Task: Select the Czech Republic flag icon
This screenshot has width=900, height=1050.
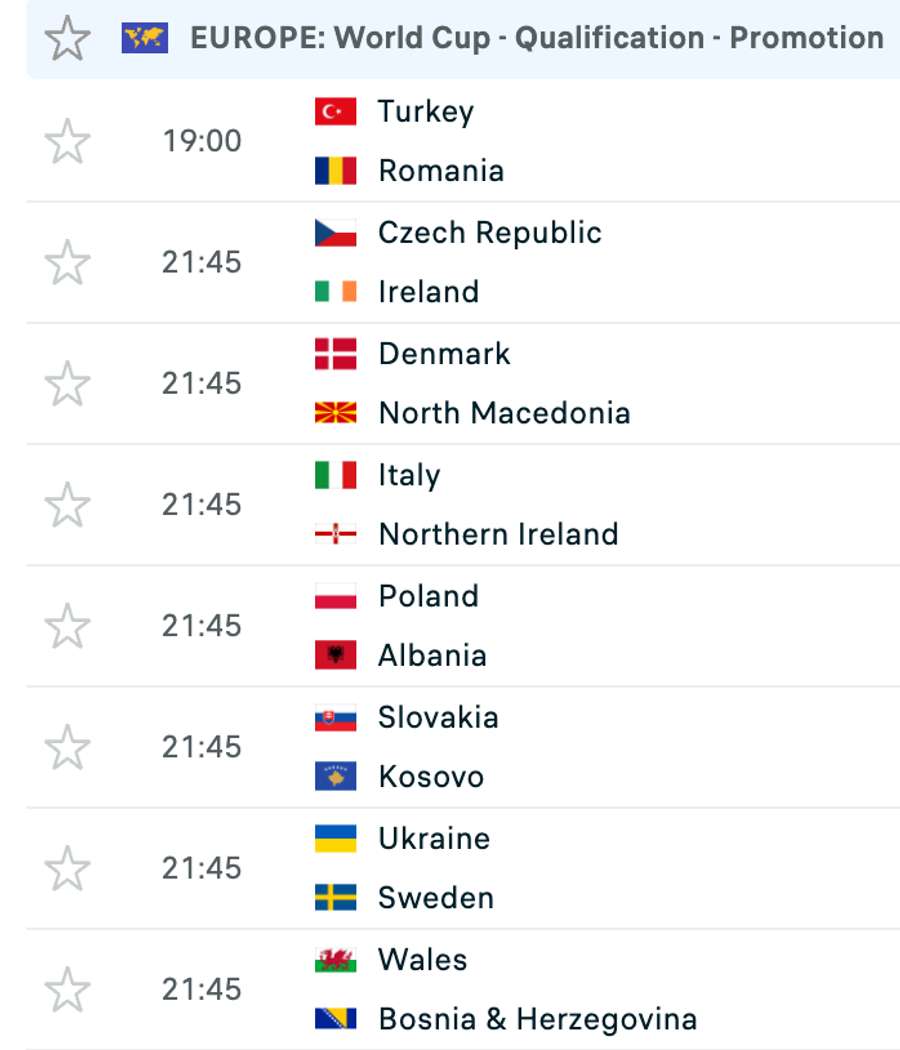Action: pyautogui.click(x=334, y=231)
